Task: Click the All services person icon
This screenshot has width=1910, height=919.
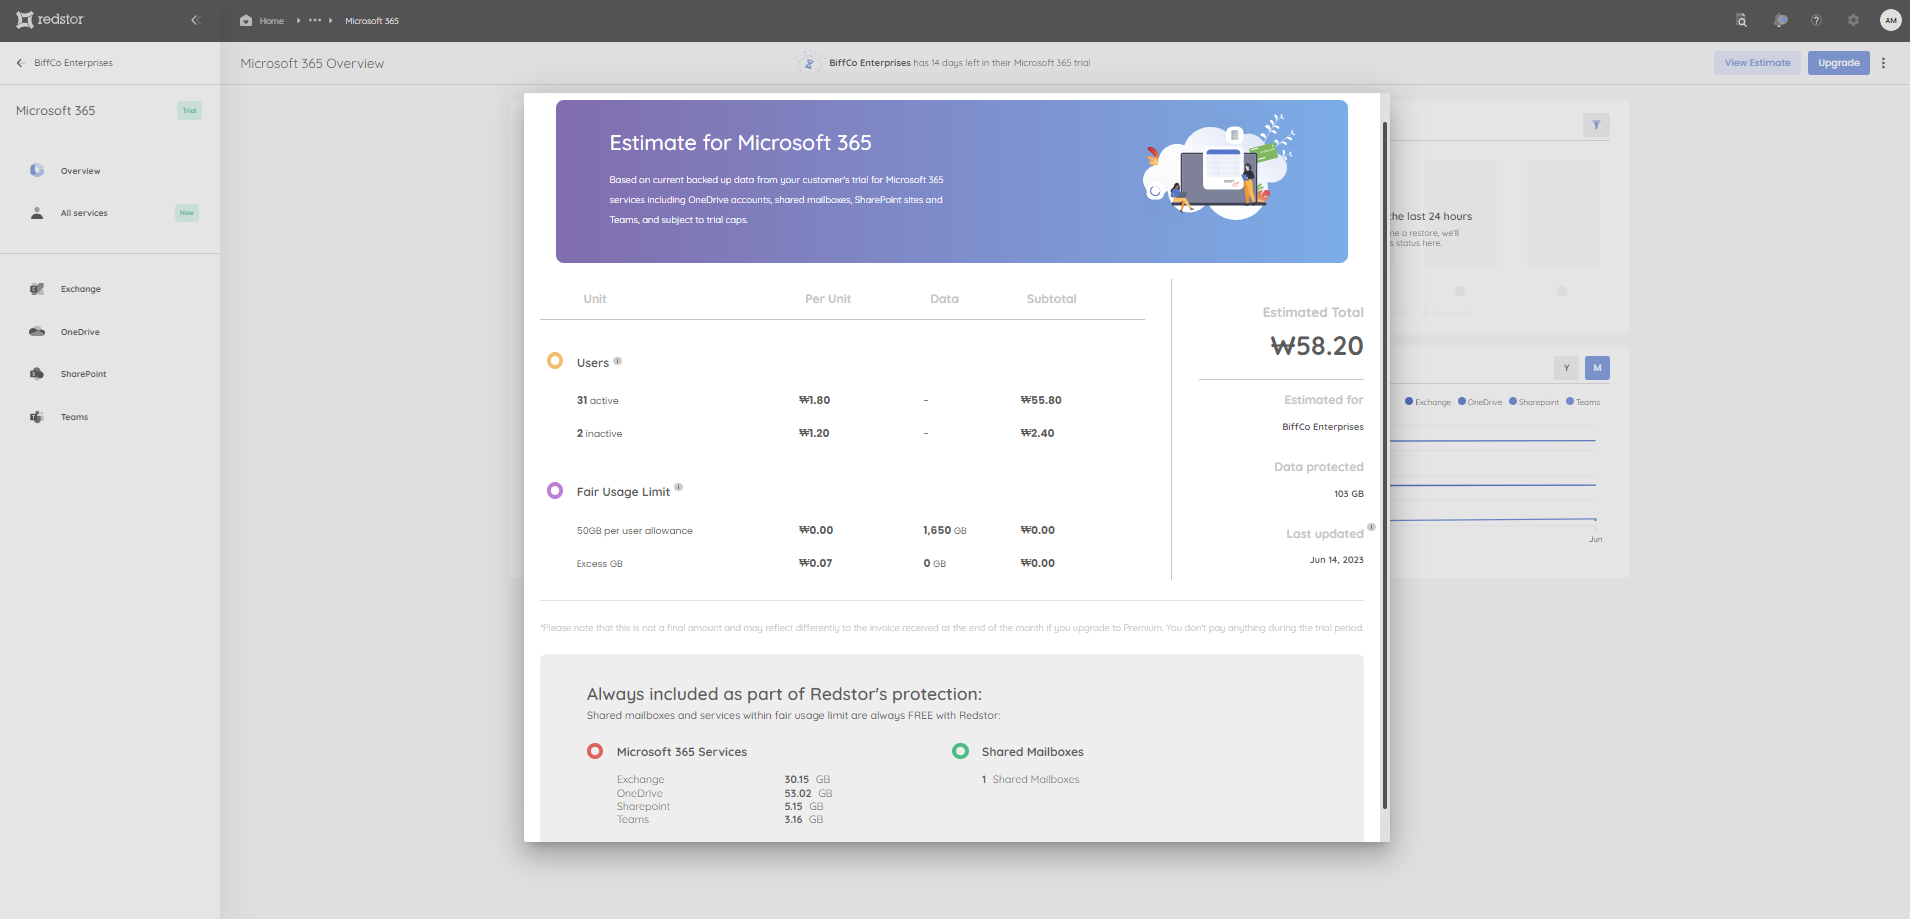Action: 37,213
